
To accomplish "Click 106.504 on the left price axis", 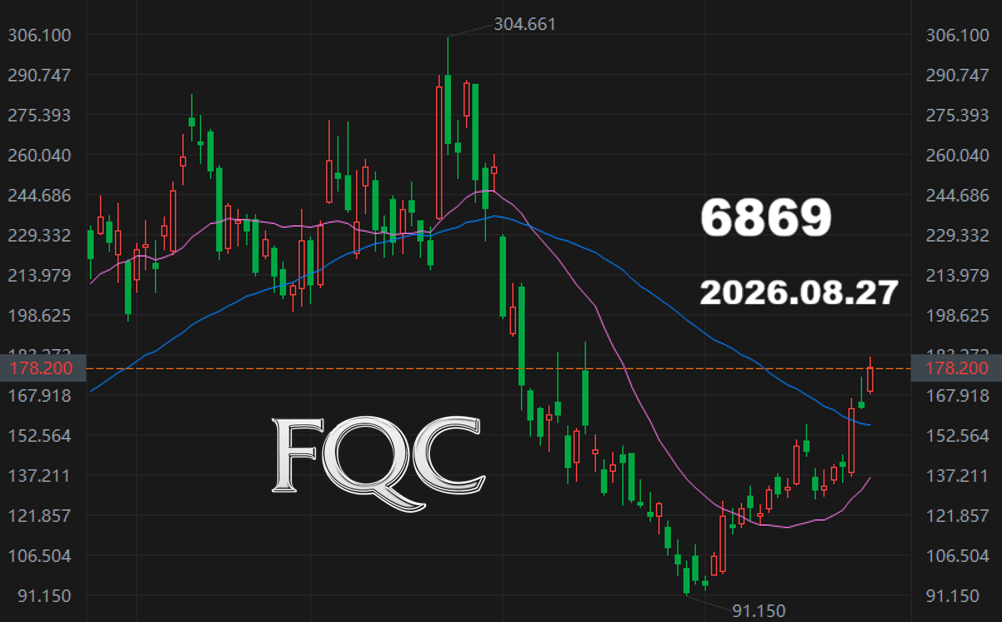I will click(x=39, y=556).
